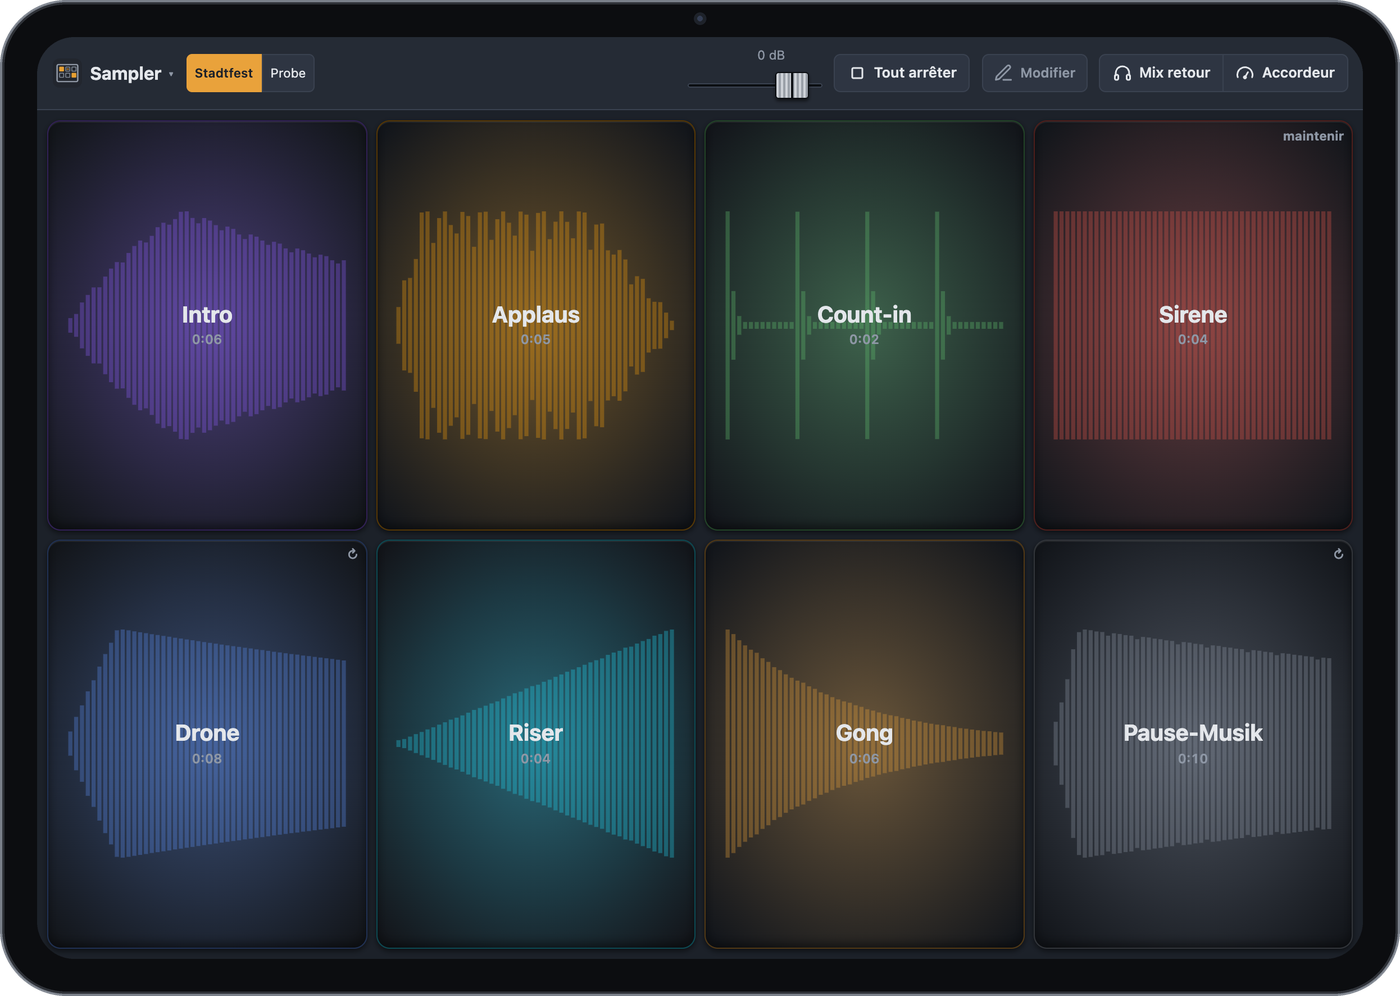Tap the Sirene pad
Image resolution: width=1400 pixels, height=996 pixels.
coord(1193,326)
